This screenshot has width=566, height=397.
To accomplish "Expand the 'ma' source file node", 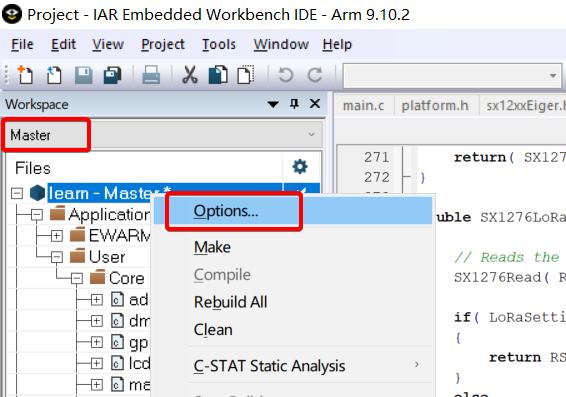I will [x=97, y=385].
